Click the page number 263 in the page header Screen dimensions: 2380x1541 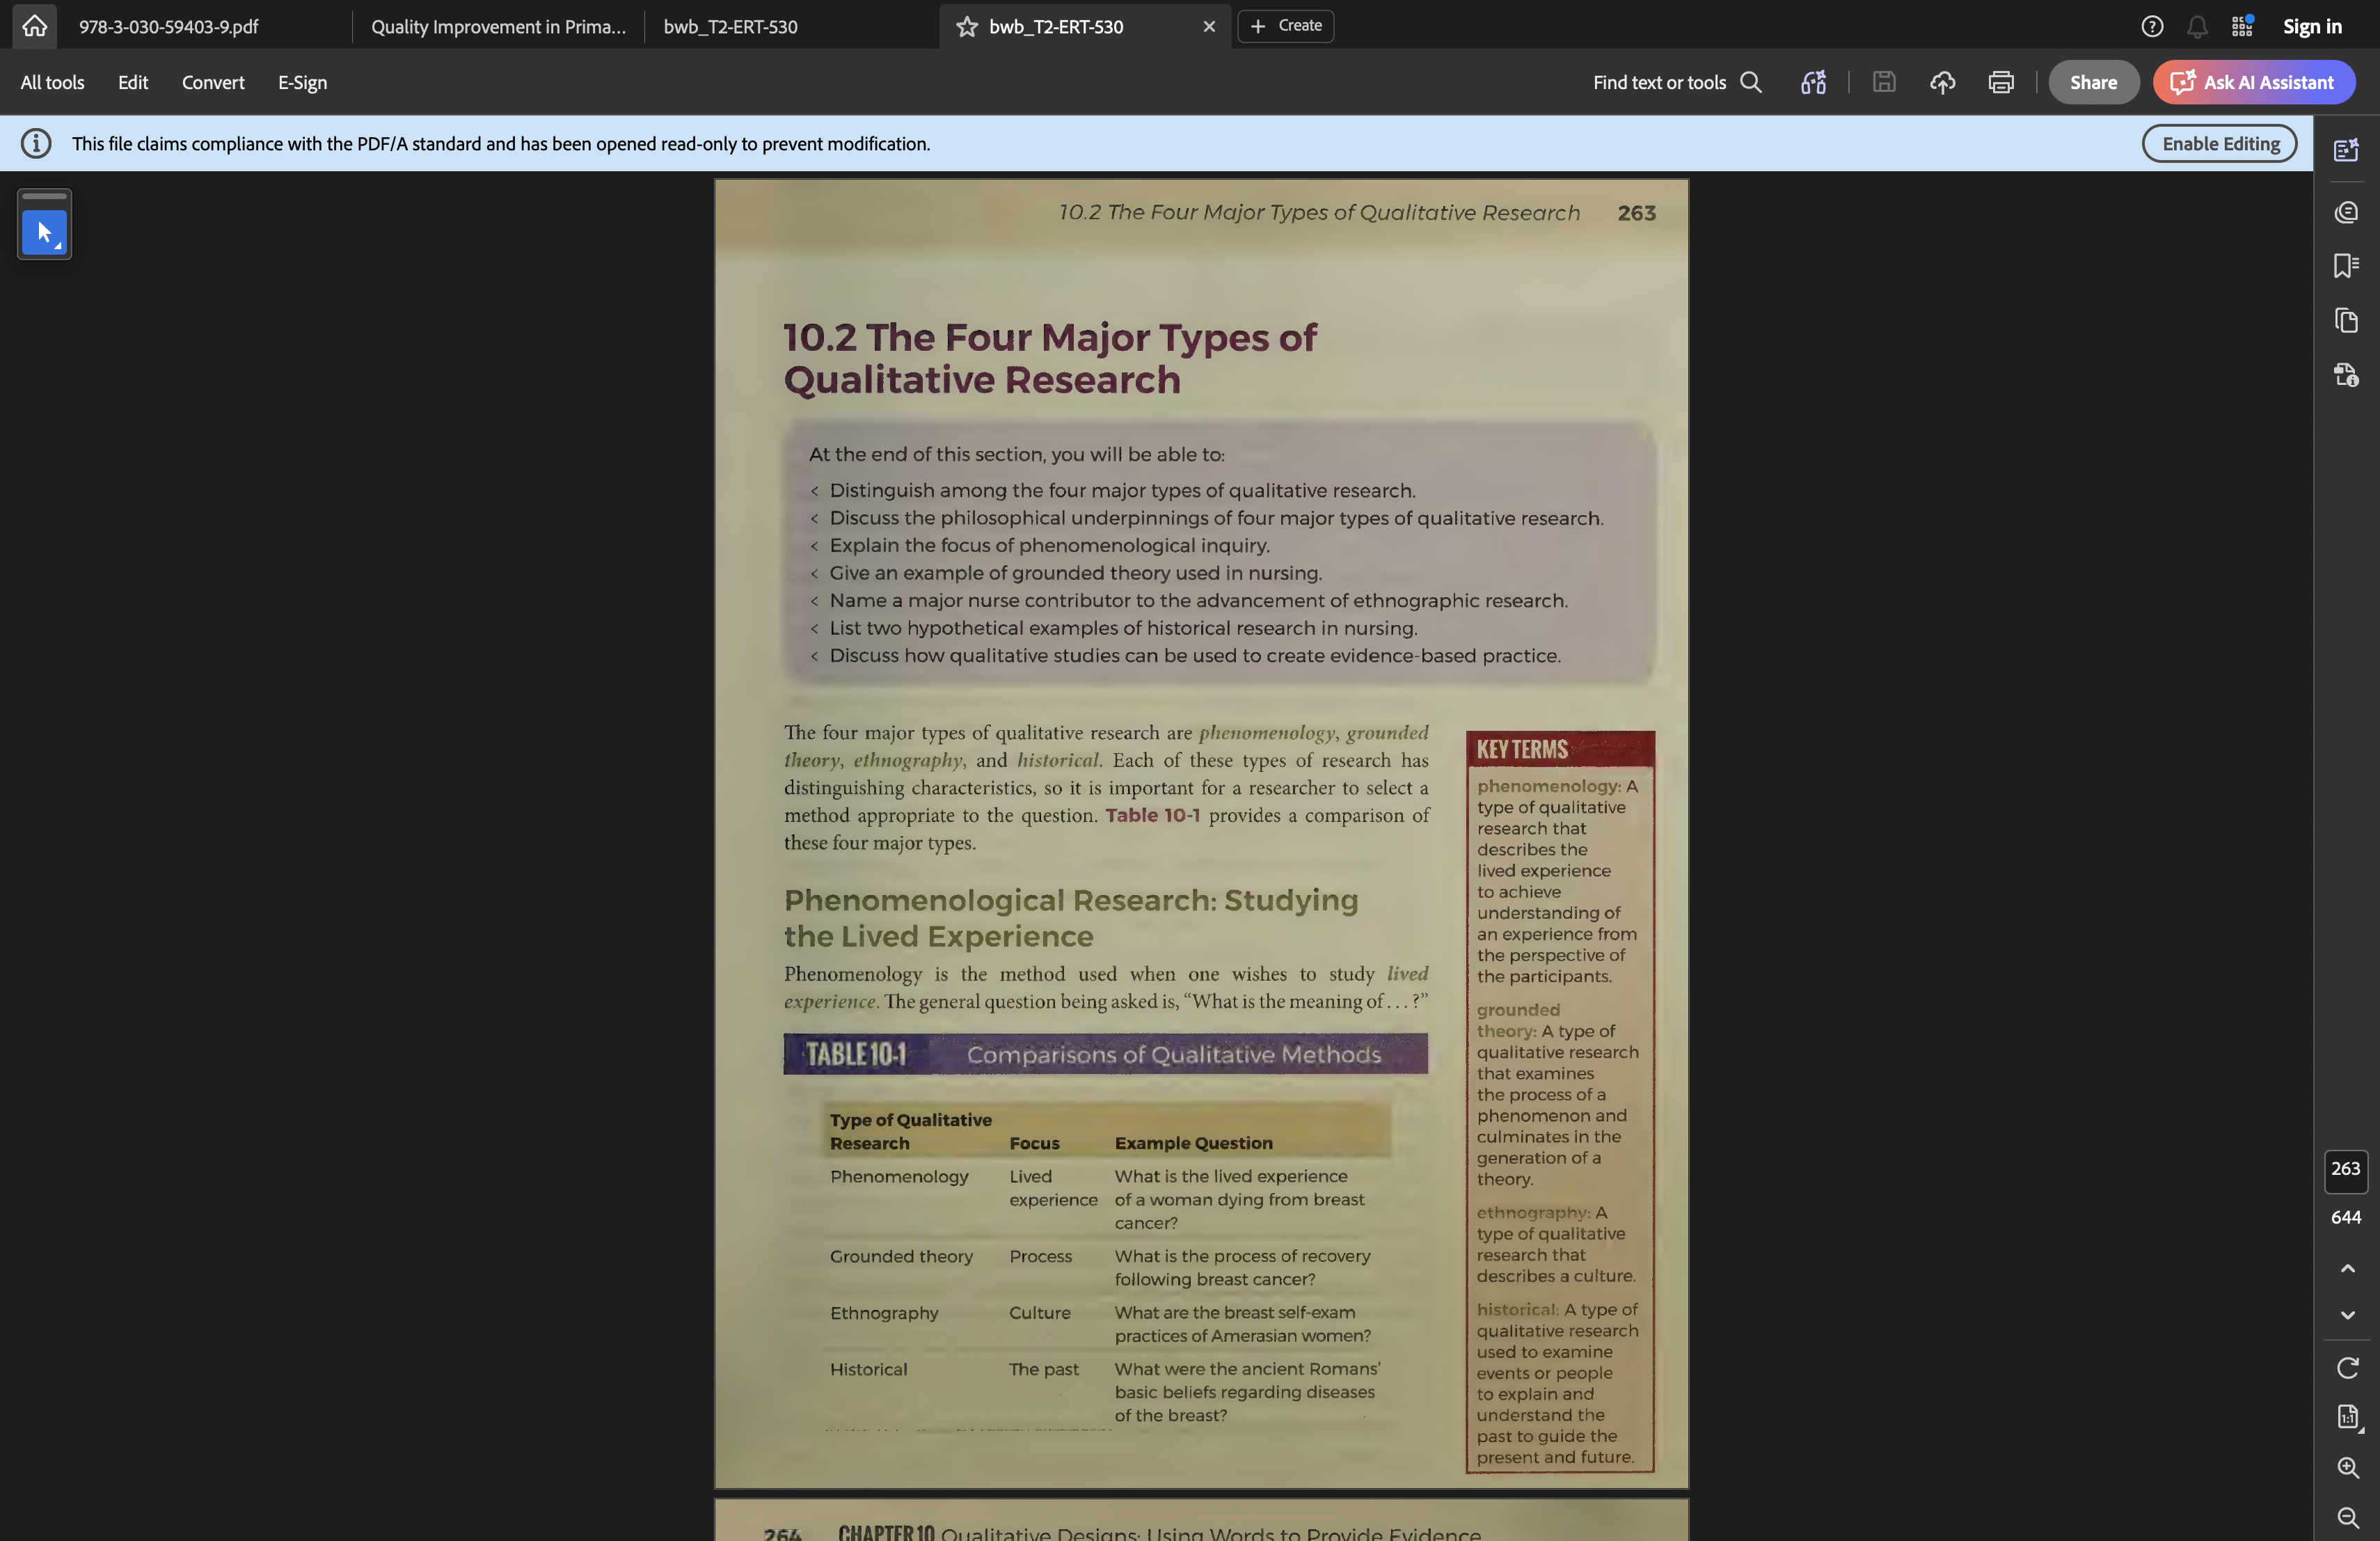[1636, 213]
